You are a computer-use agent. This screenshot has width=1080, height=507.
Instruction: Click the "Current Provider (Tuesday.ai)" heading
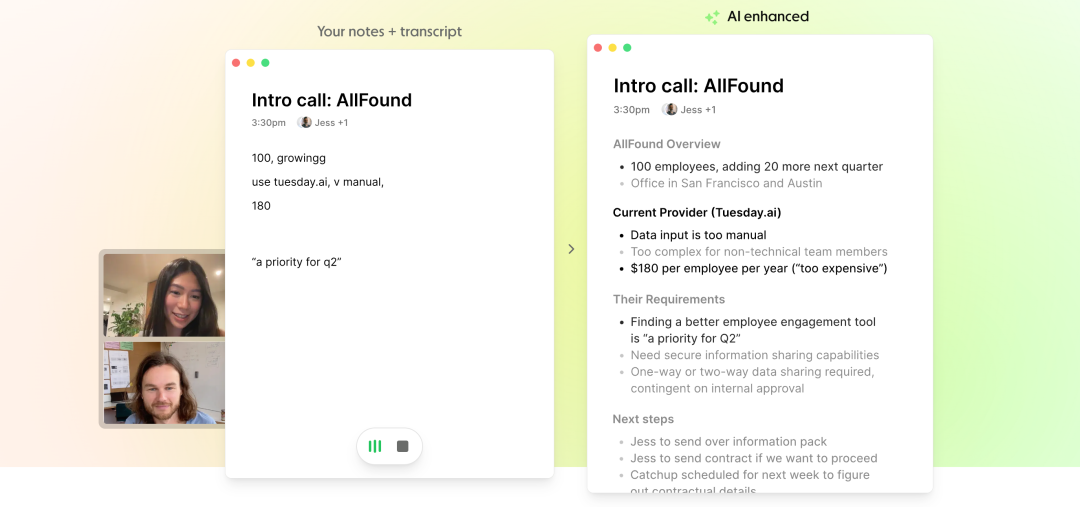(x=697, y=213)
